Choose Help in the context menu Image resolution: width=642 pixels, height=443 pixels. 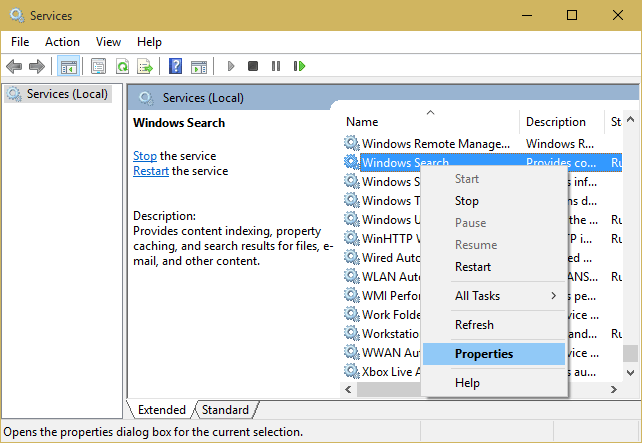494,383
